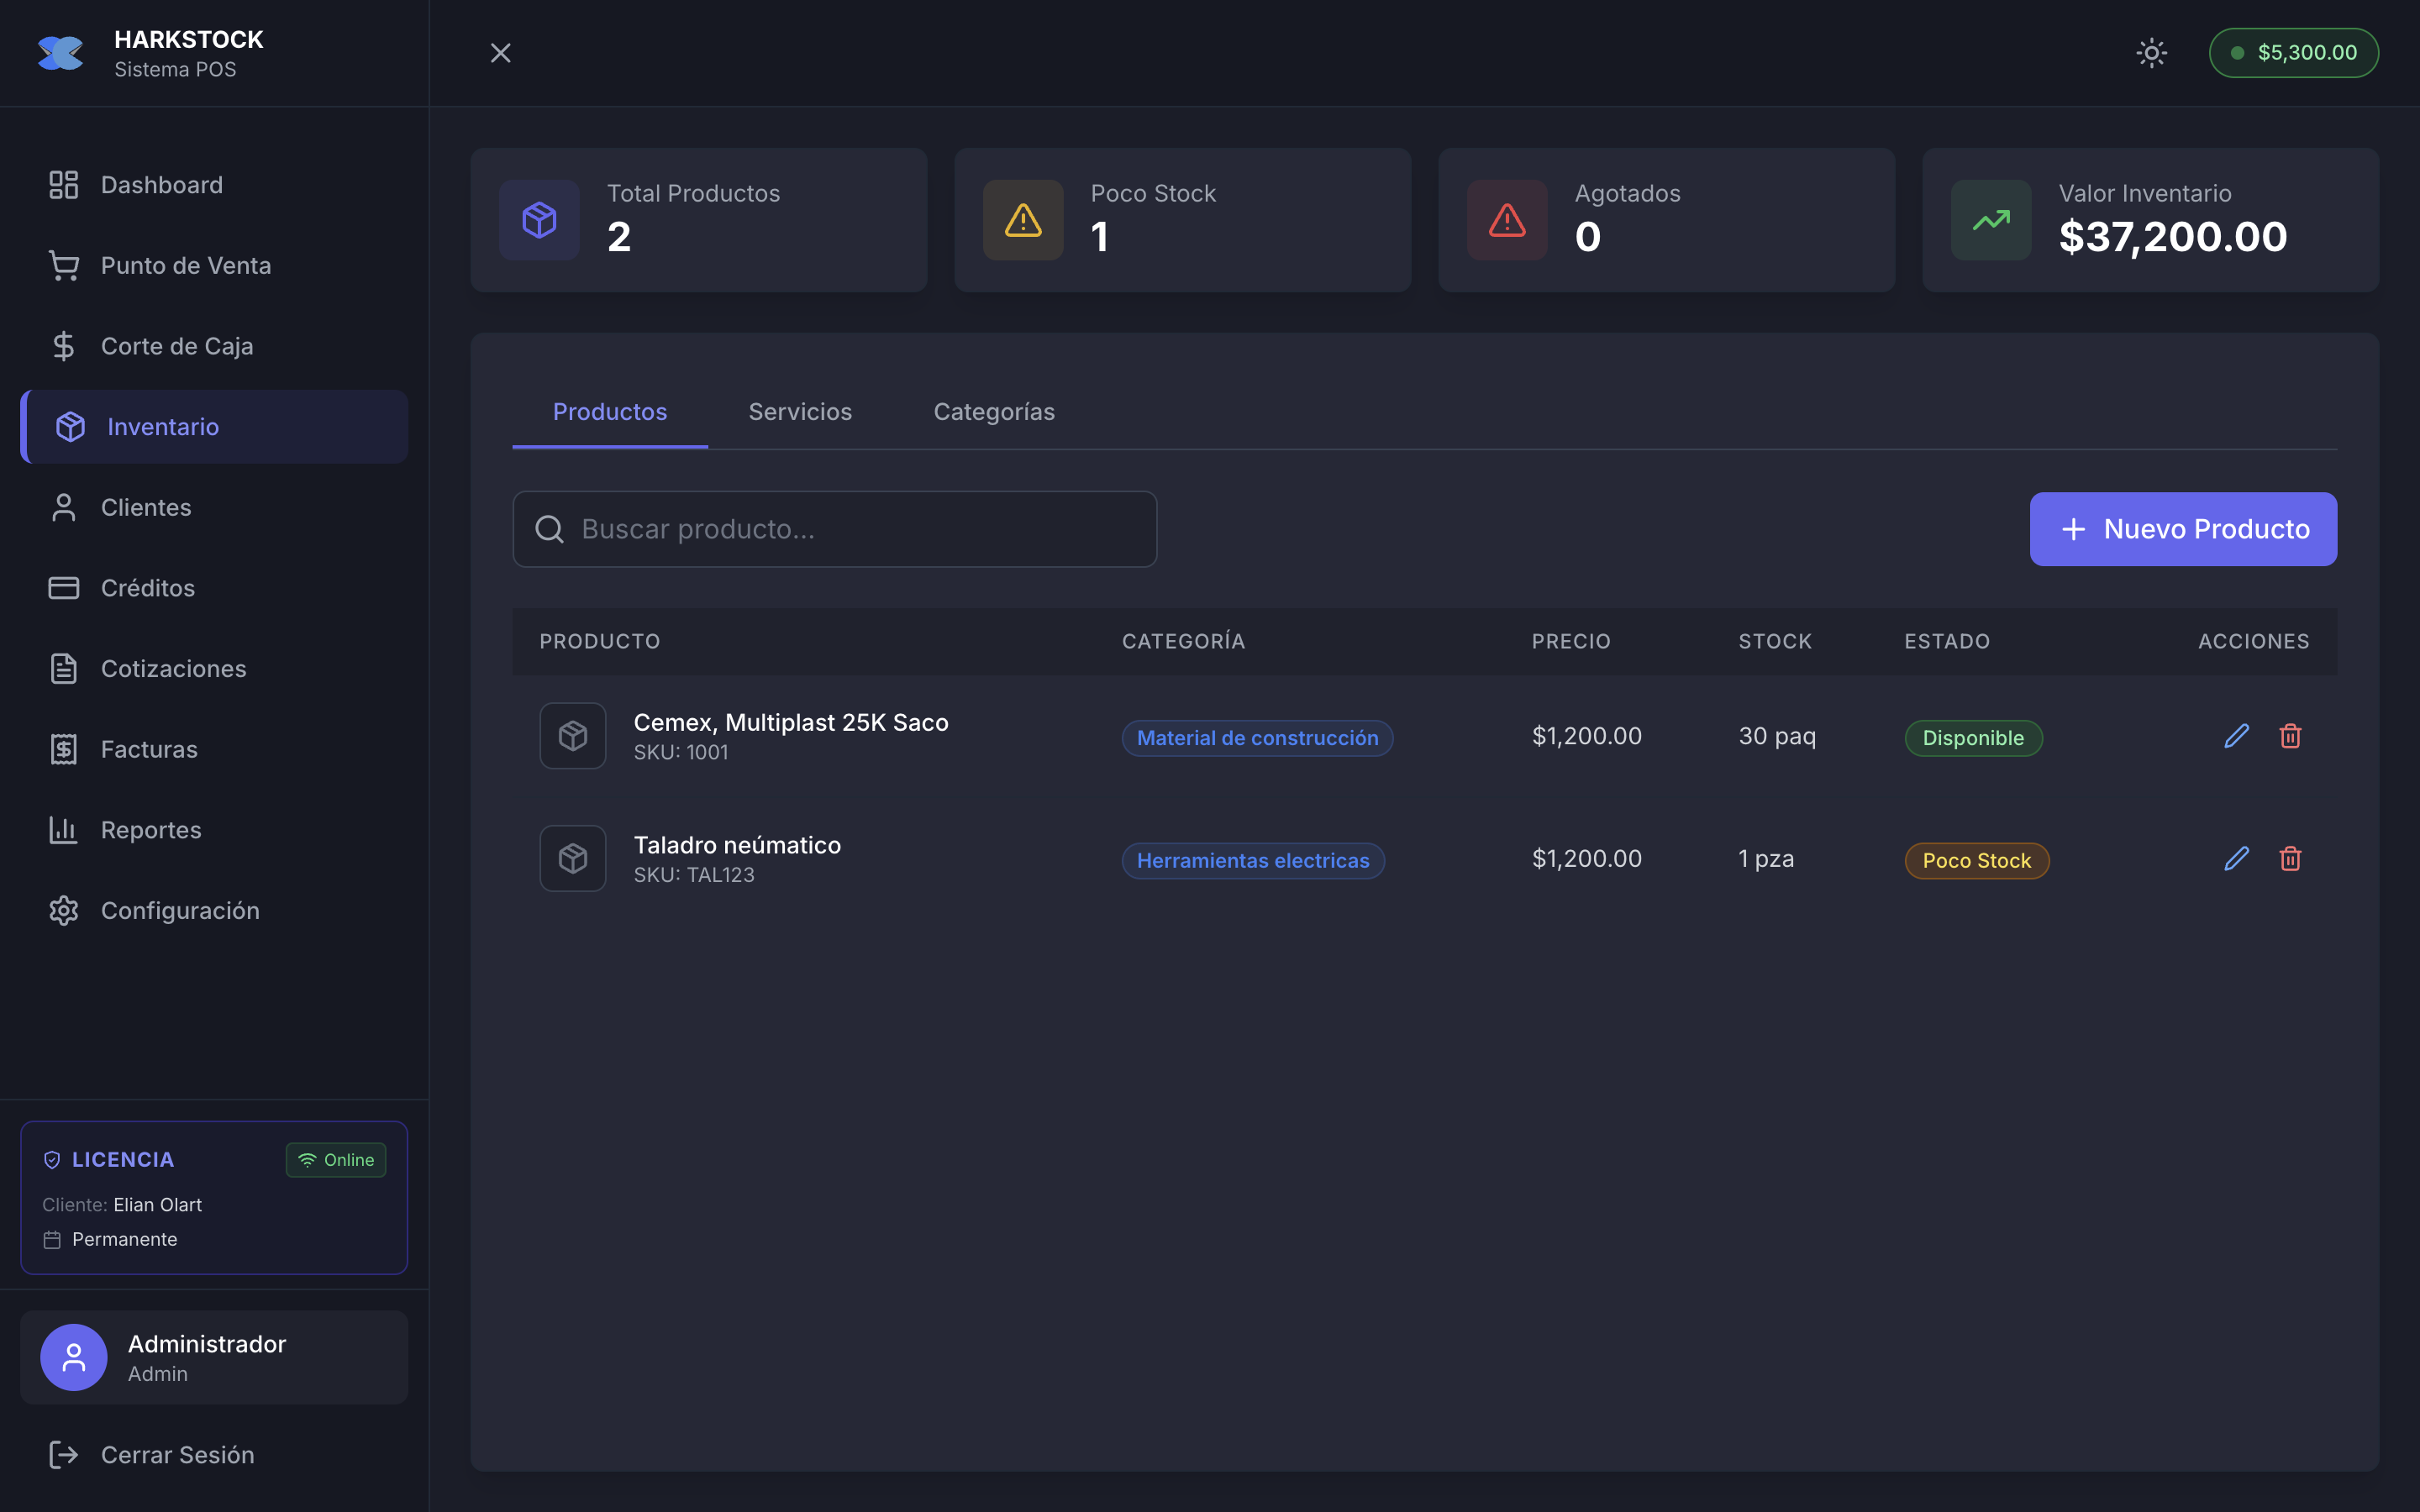The width and height of the screenshot is (2420, 1512).
Task: Open Reportes from the sidebar
Action: point(150,830)
